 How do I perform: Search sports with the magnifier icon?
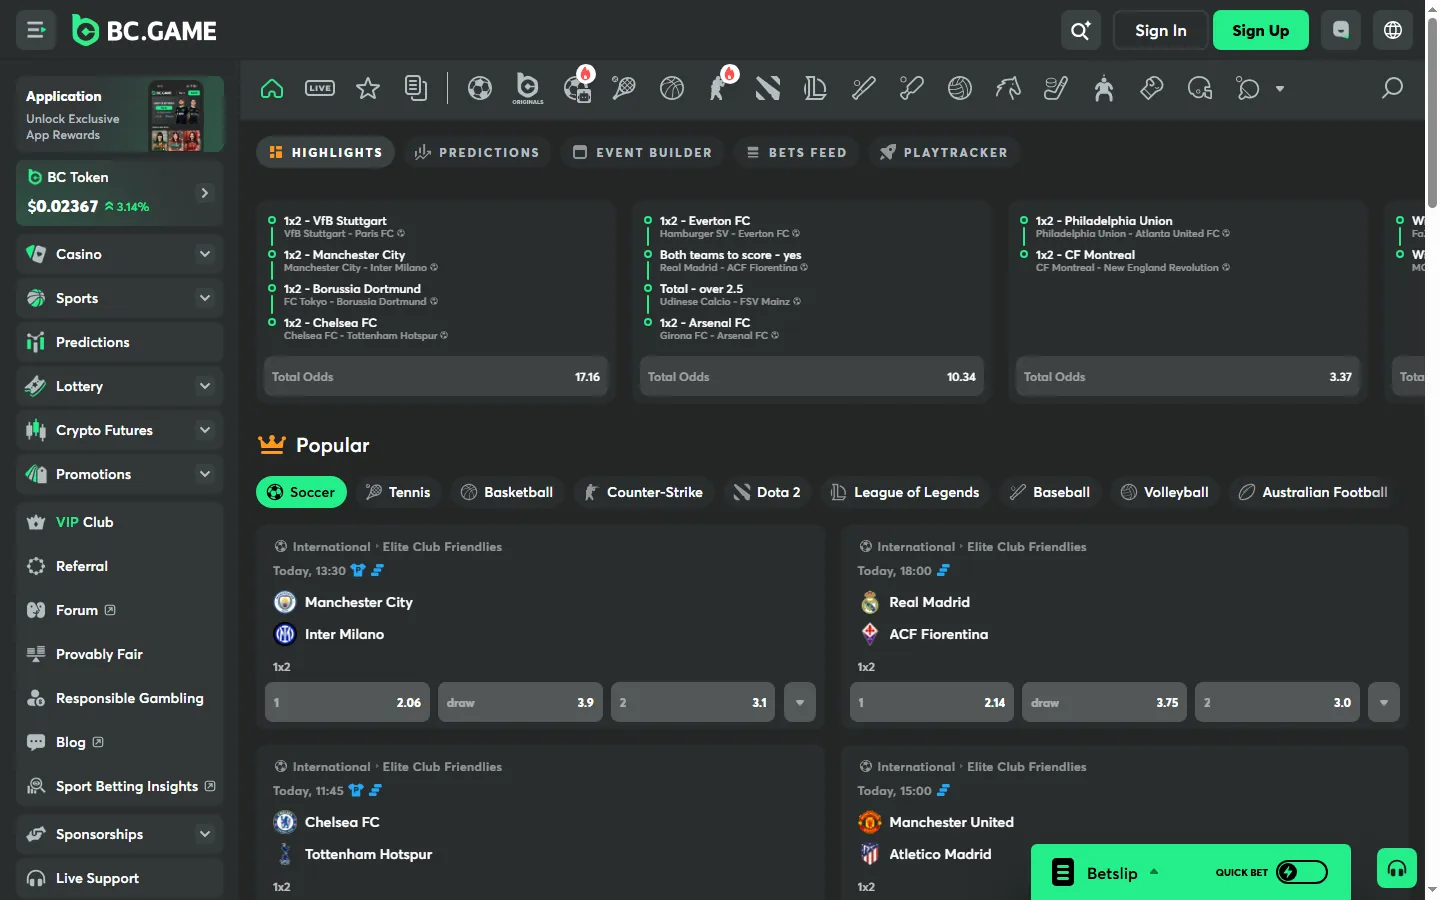click(1392, 88)
